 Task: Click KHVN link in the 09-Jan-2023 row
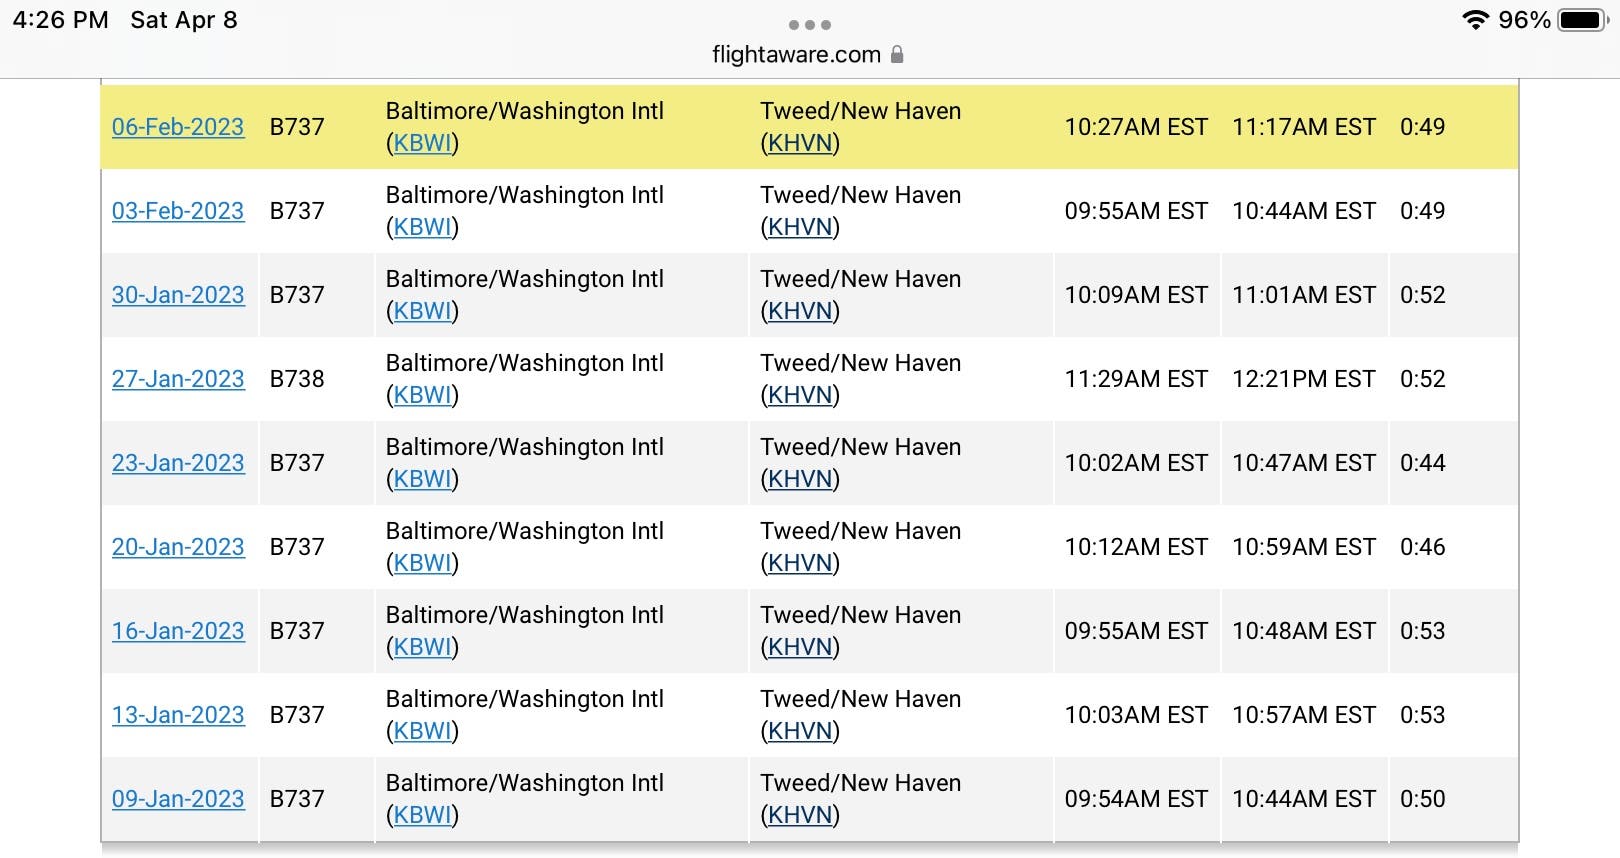click(x=800, y=815)
